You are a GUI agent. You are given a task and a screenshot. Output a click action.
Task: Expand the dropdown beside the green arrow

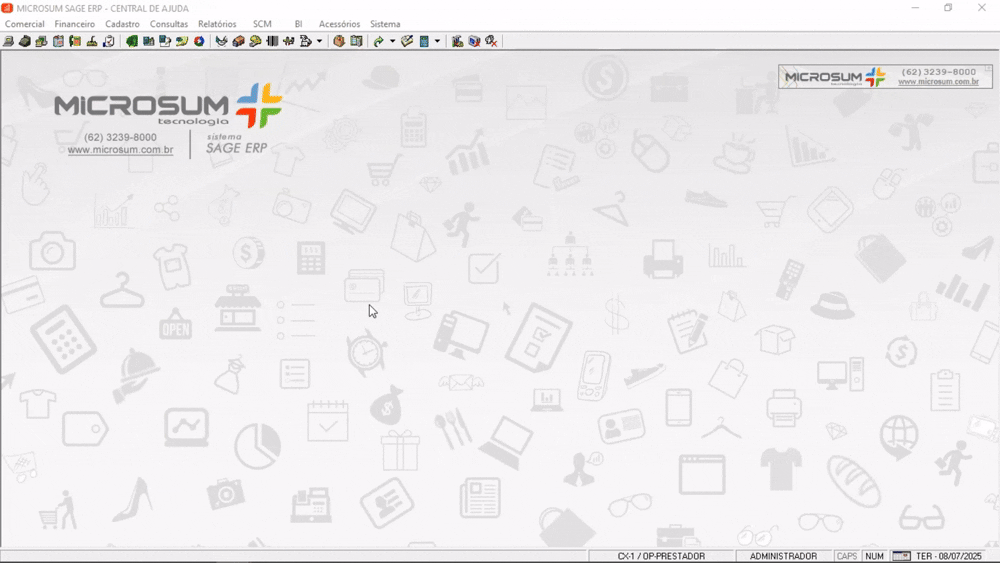click(392, 41)
